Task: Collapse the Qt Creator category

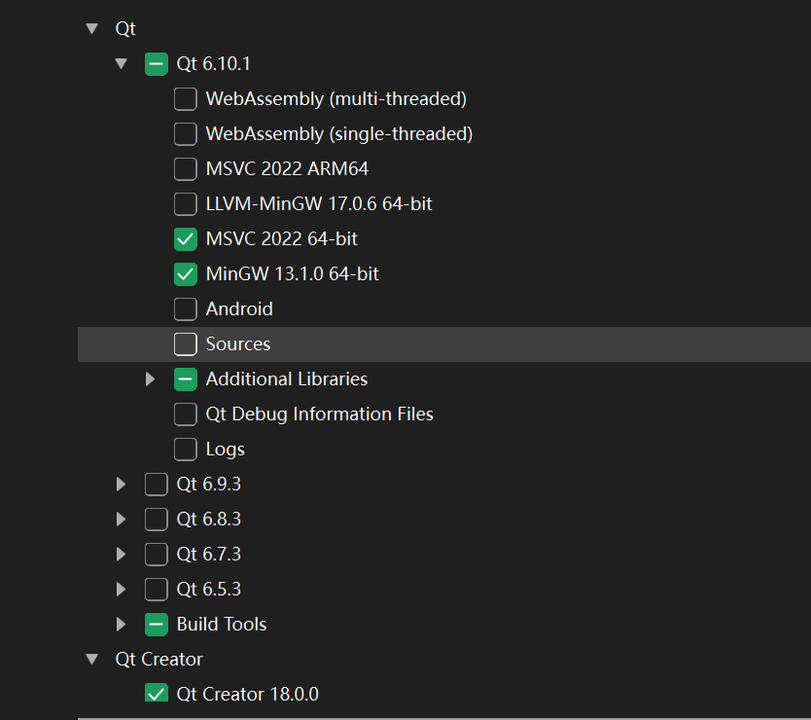Action: [93, 659]
